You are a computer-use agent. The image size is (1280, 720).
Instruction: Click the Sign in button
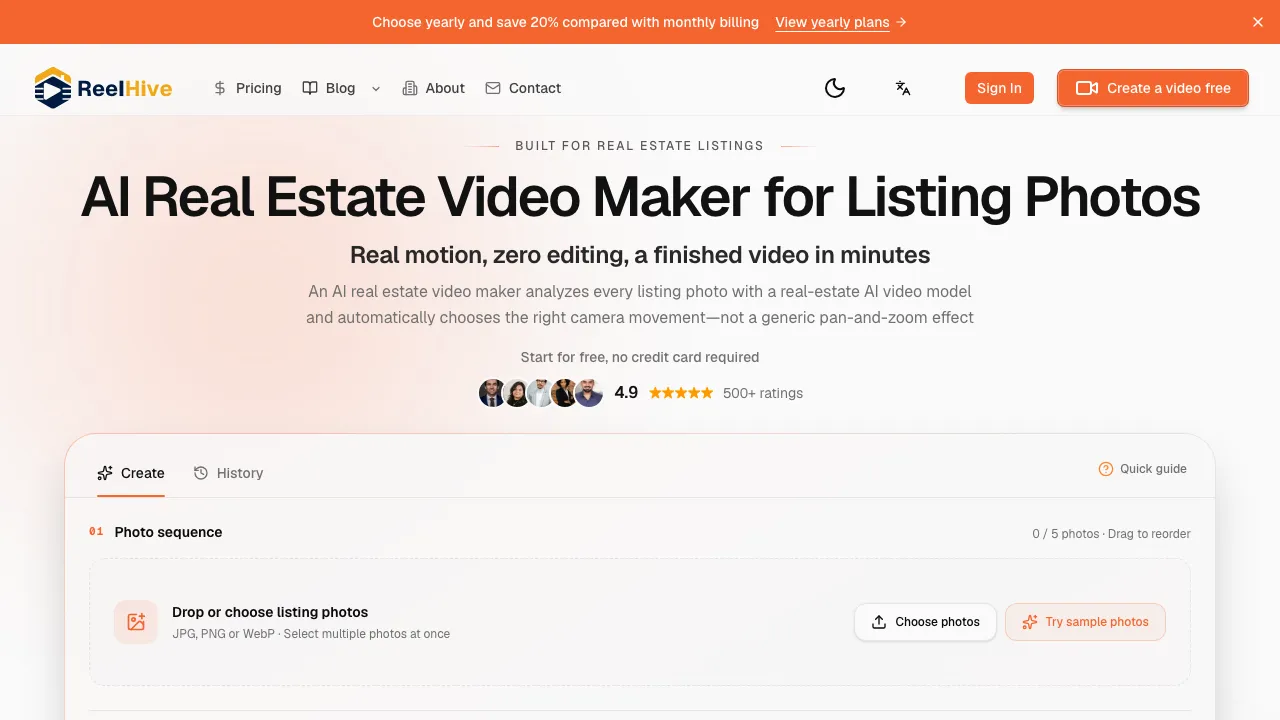click(999, 88)
